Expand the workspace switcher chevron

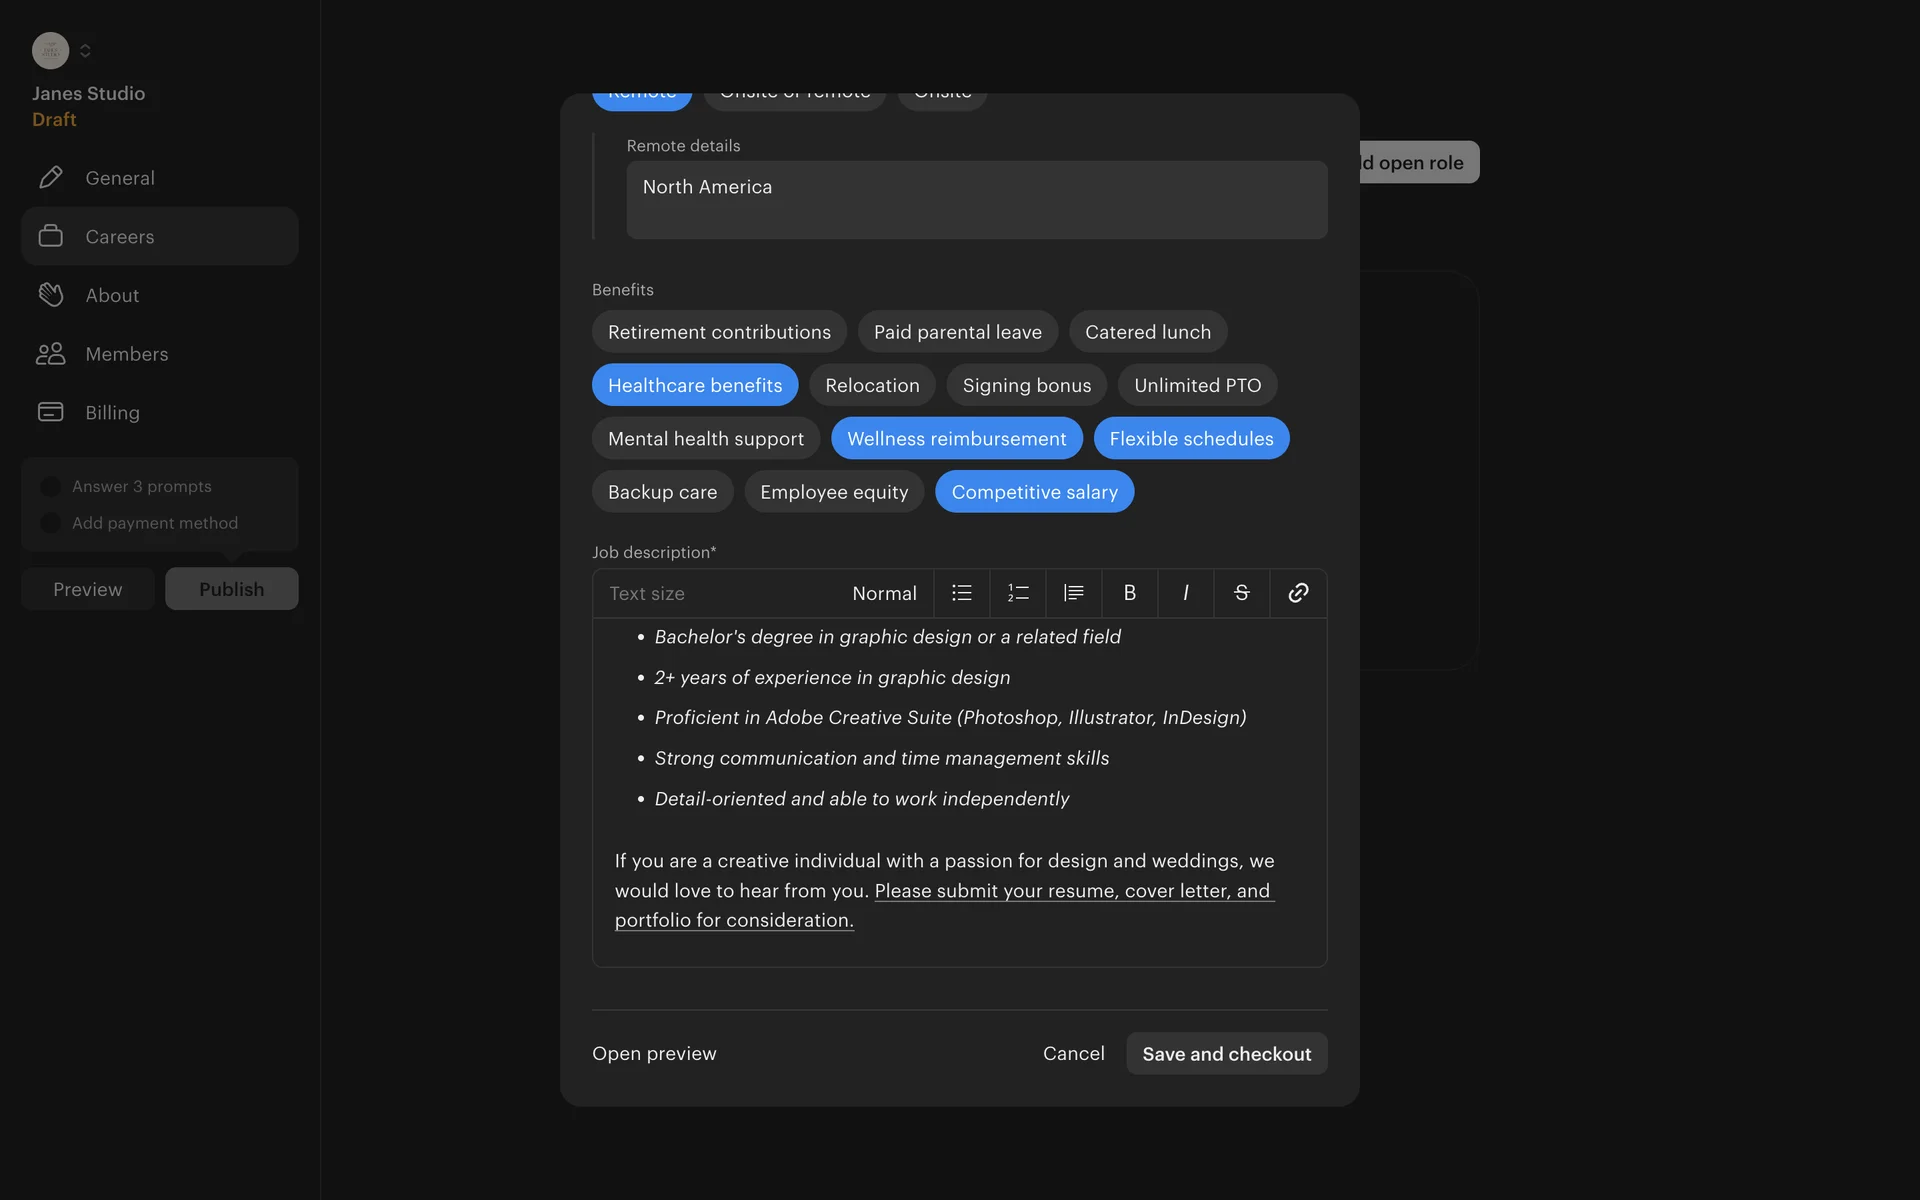click(x=85, y=51)
